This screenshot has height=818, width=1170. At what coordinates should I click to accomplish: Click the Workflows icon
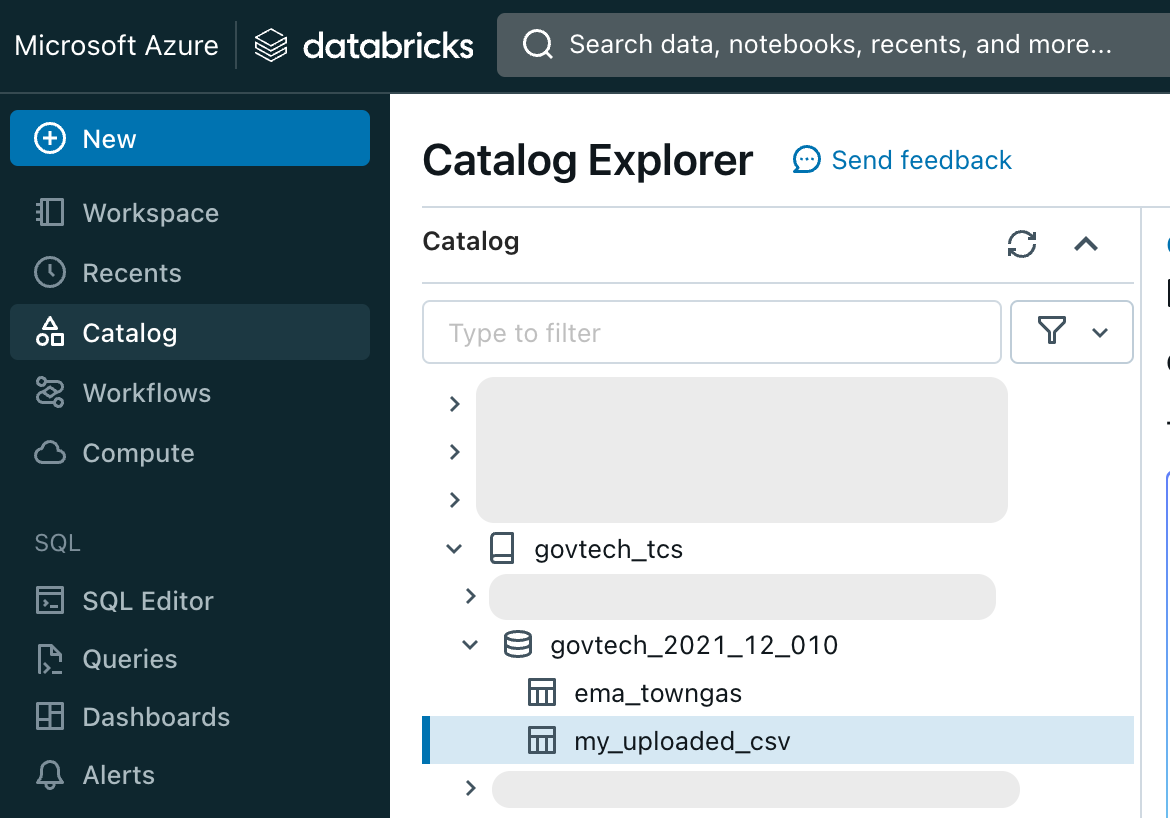coord(50,393)
